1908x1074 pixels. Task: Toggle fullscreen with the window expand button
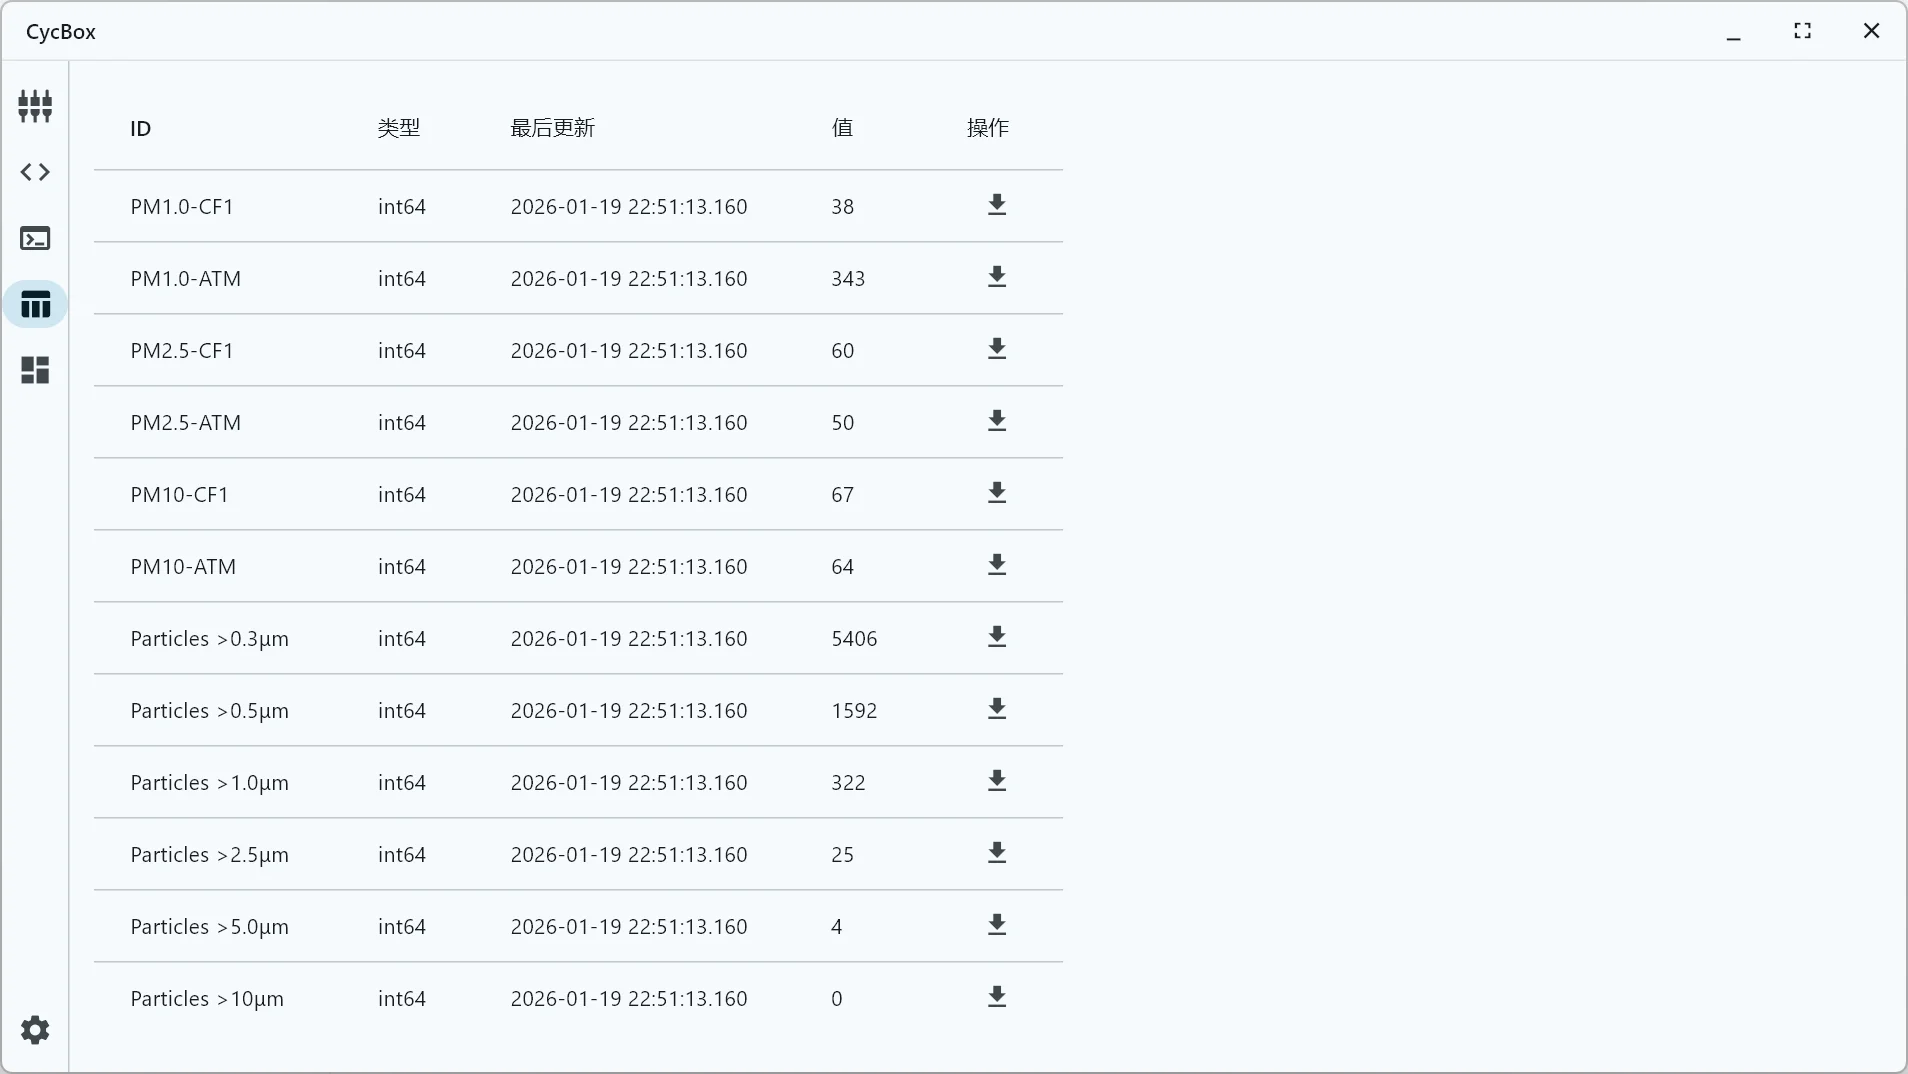point(1802,31)
